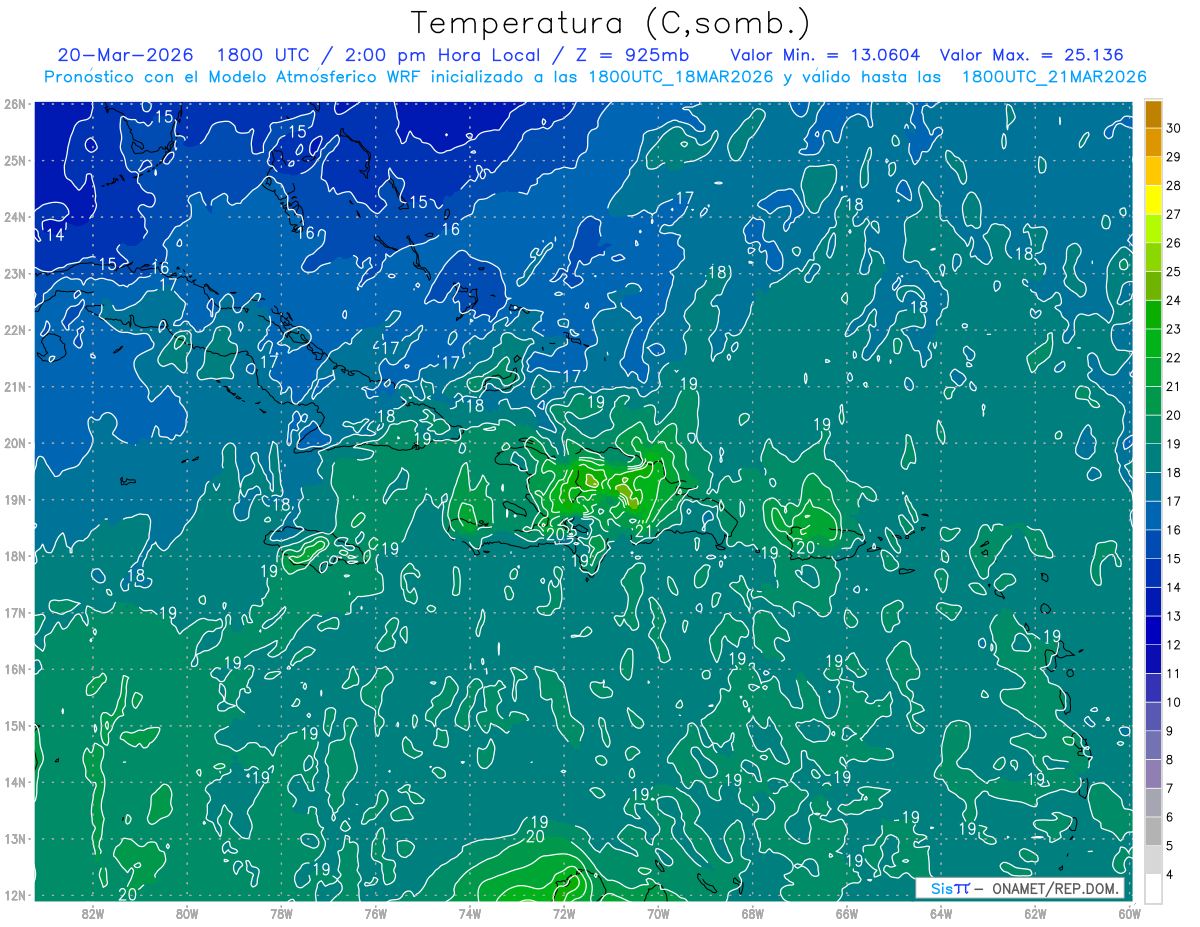Click the Sis ONAMET/REP.DOM. watermark label
The image size is (1200, 927).
[1019, 889]
